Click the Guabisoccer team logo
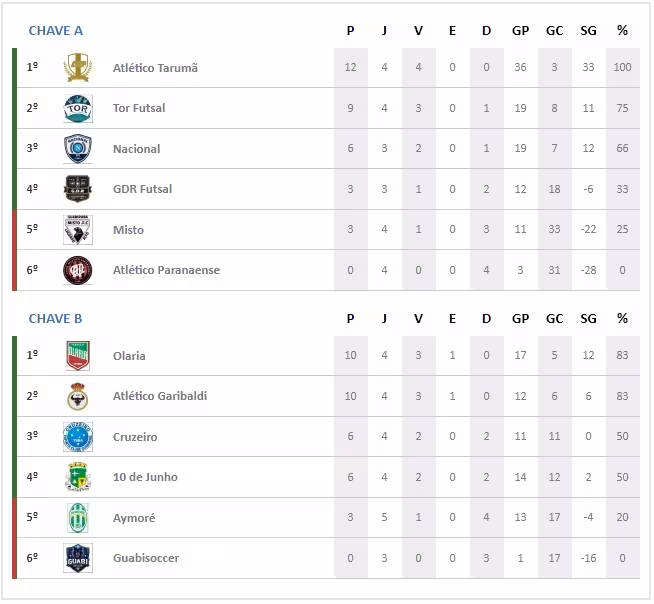Viewport: 654px width, 604px height. (x=77, y=558)
